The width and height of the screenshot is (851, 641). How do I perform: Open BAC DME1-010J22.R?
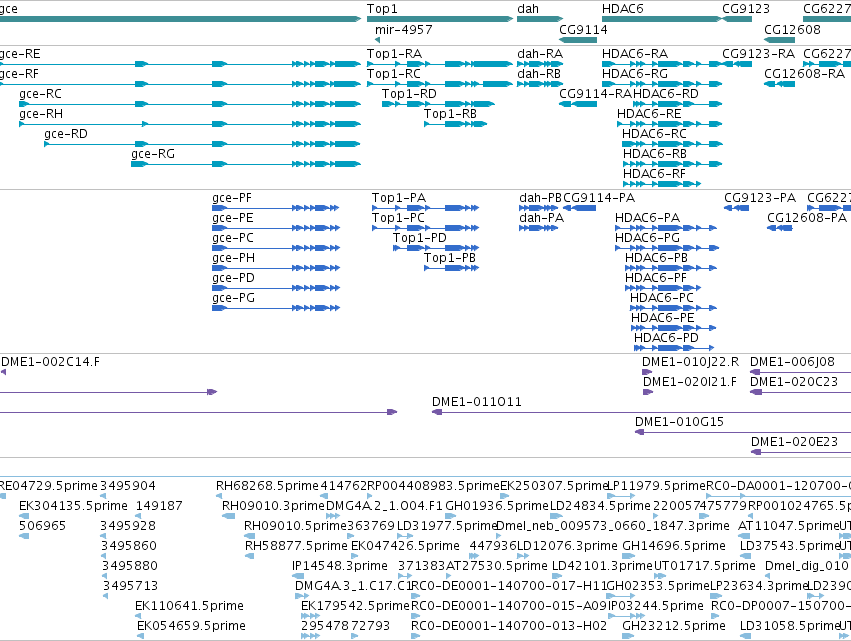690,362
